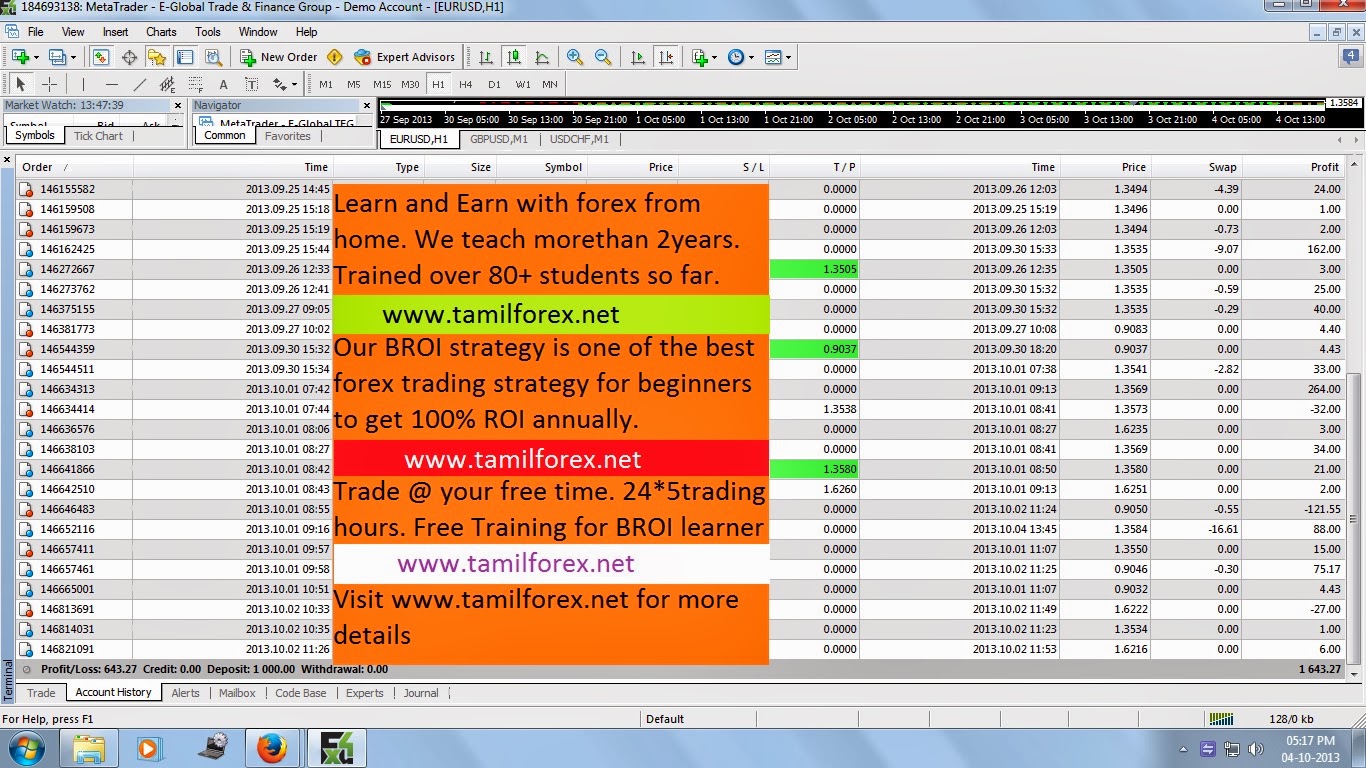Toggle the Navigator window star-folder icon
Image resolution: width=1366 pixels, height=768 pixels.
point(157,57)
